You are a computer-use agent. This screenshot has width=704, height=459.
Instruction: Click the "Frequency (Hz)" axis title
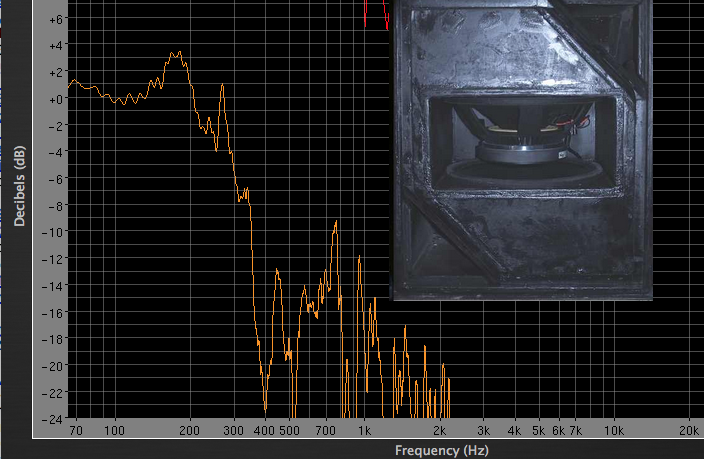coord(442,450)
